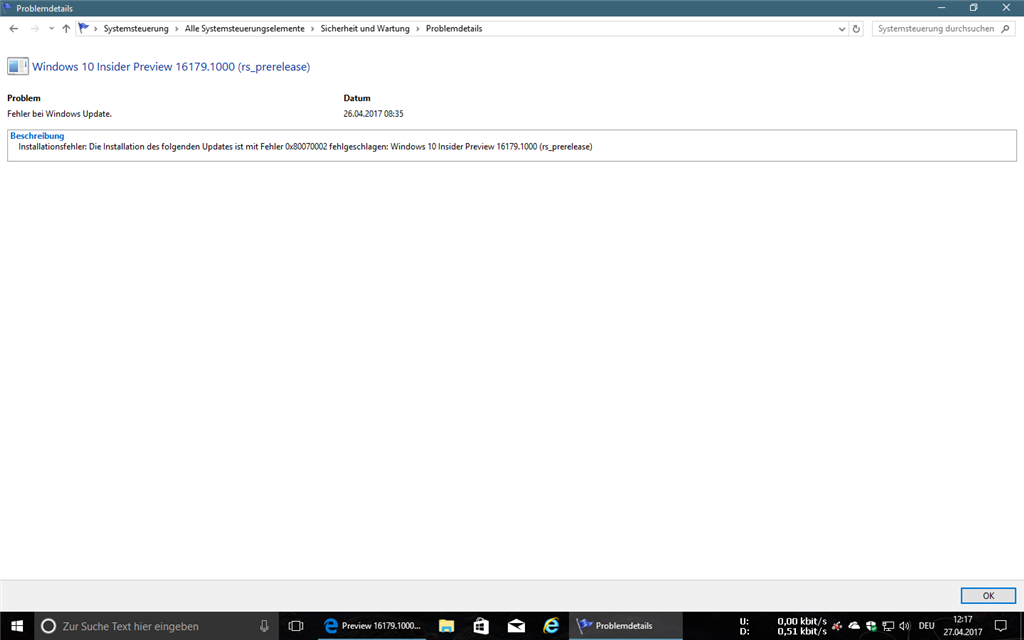Select 'Fehler bei Windows Update.' text

point(59,114)
